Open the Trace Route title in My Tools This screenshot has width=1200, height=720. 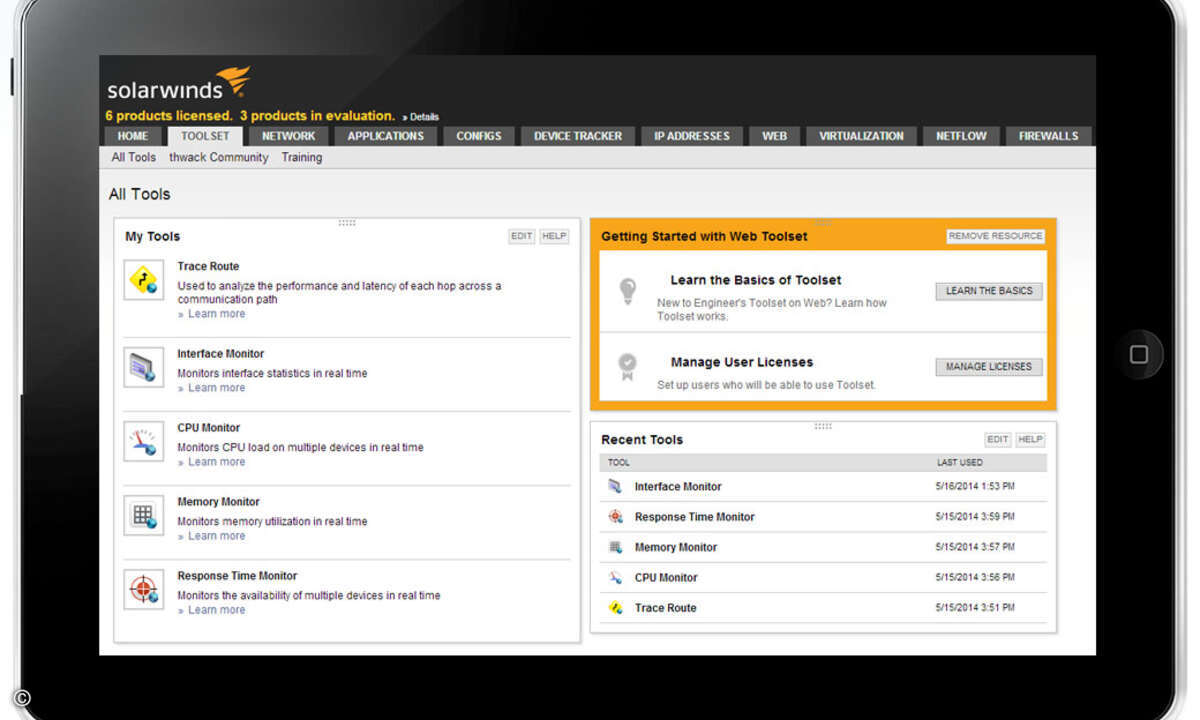208,266
